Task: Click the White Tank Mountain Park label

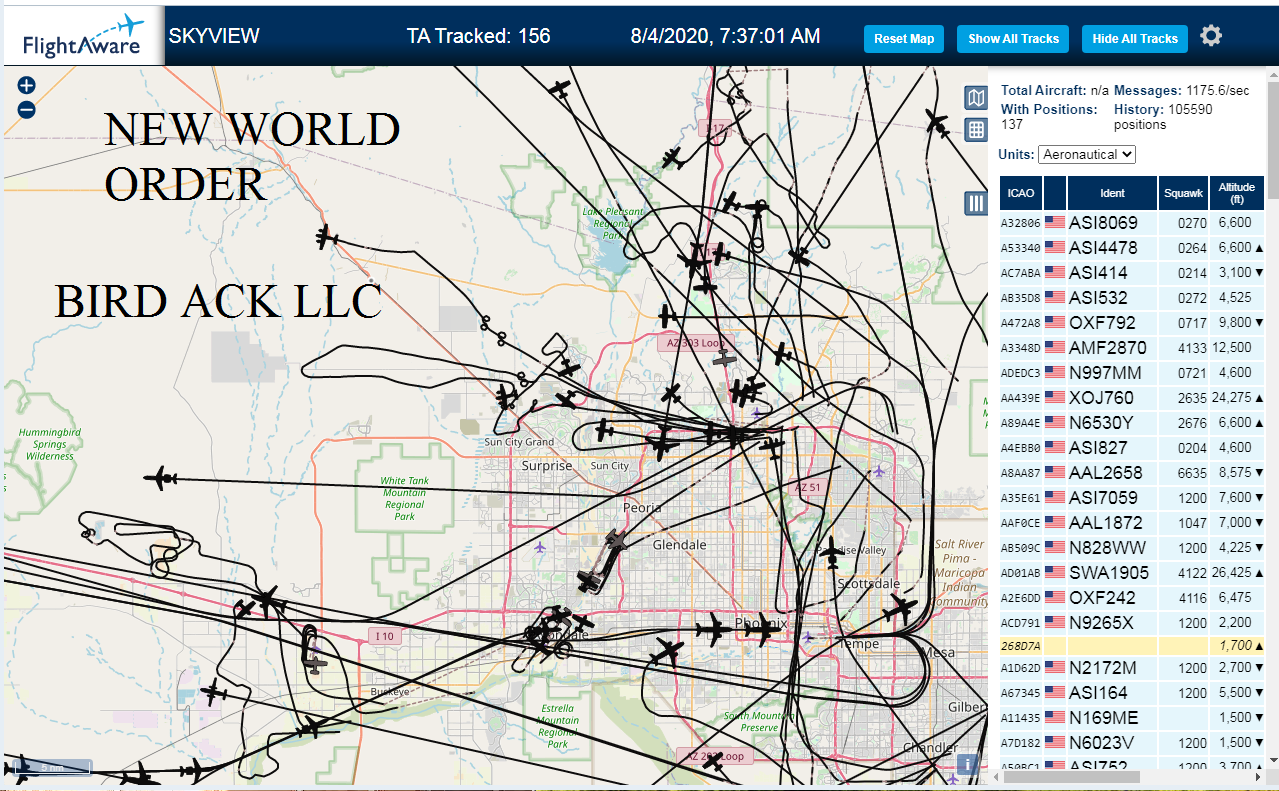Action: pos(404,498)
